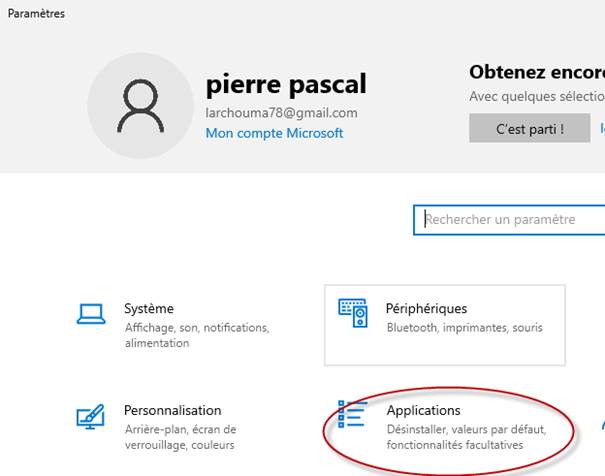Image resolution: width=605 pixels, height=476 pixels.
Task: Click the Désinstaller, valeurs par défaut description
Action: pyautogui.click(x=465, y=437)
